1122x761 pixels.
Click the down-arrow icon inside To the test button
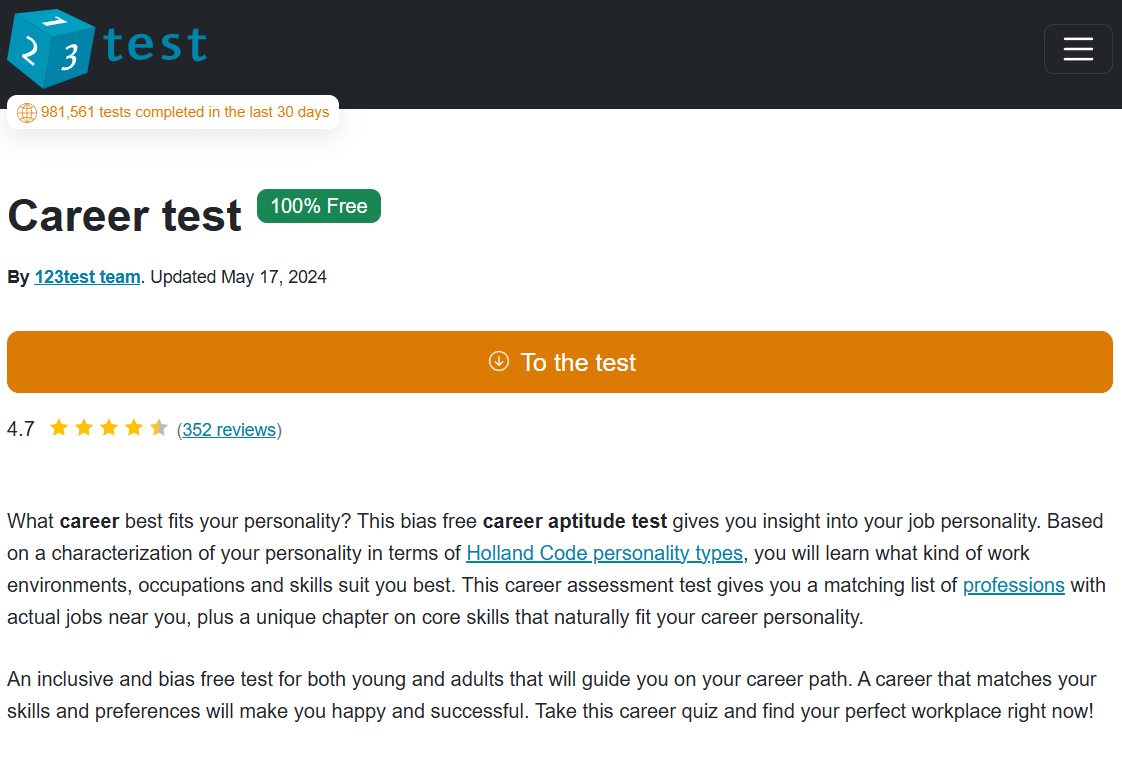click(498, 362)
